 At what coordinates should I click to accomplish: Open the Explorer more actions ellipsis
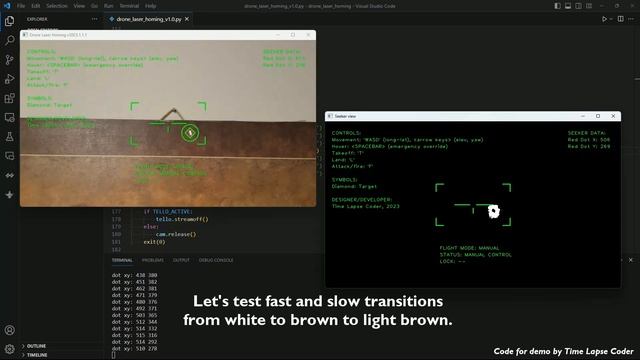click(x=95, y=19)
